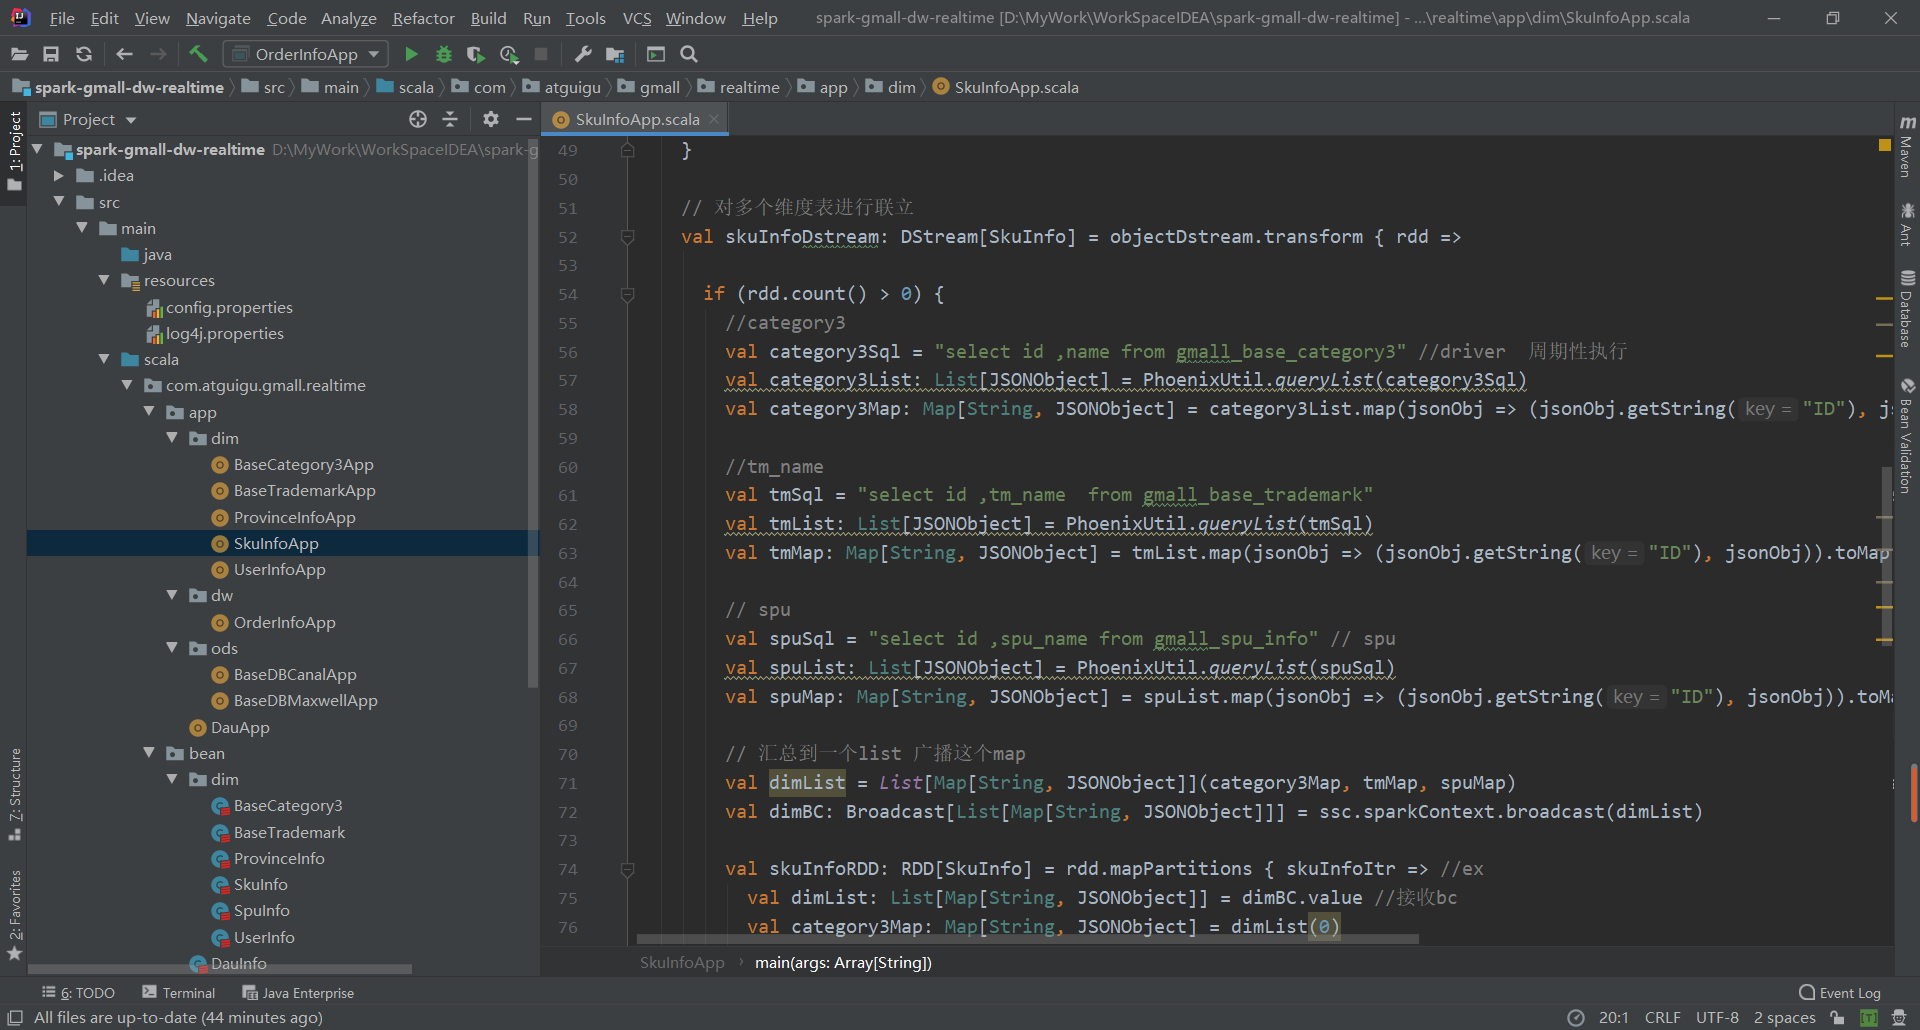Open the Event Log
Viewport: 1920px width, 1030px height.
[x=1840, y=993]
